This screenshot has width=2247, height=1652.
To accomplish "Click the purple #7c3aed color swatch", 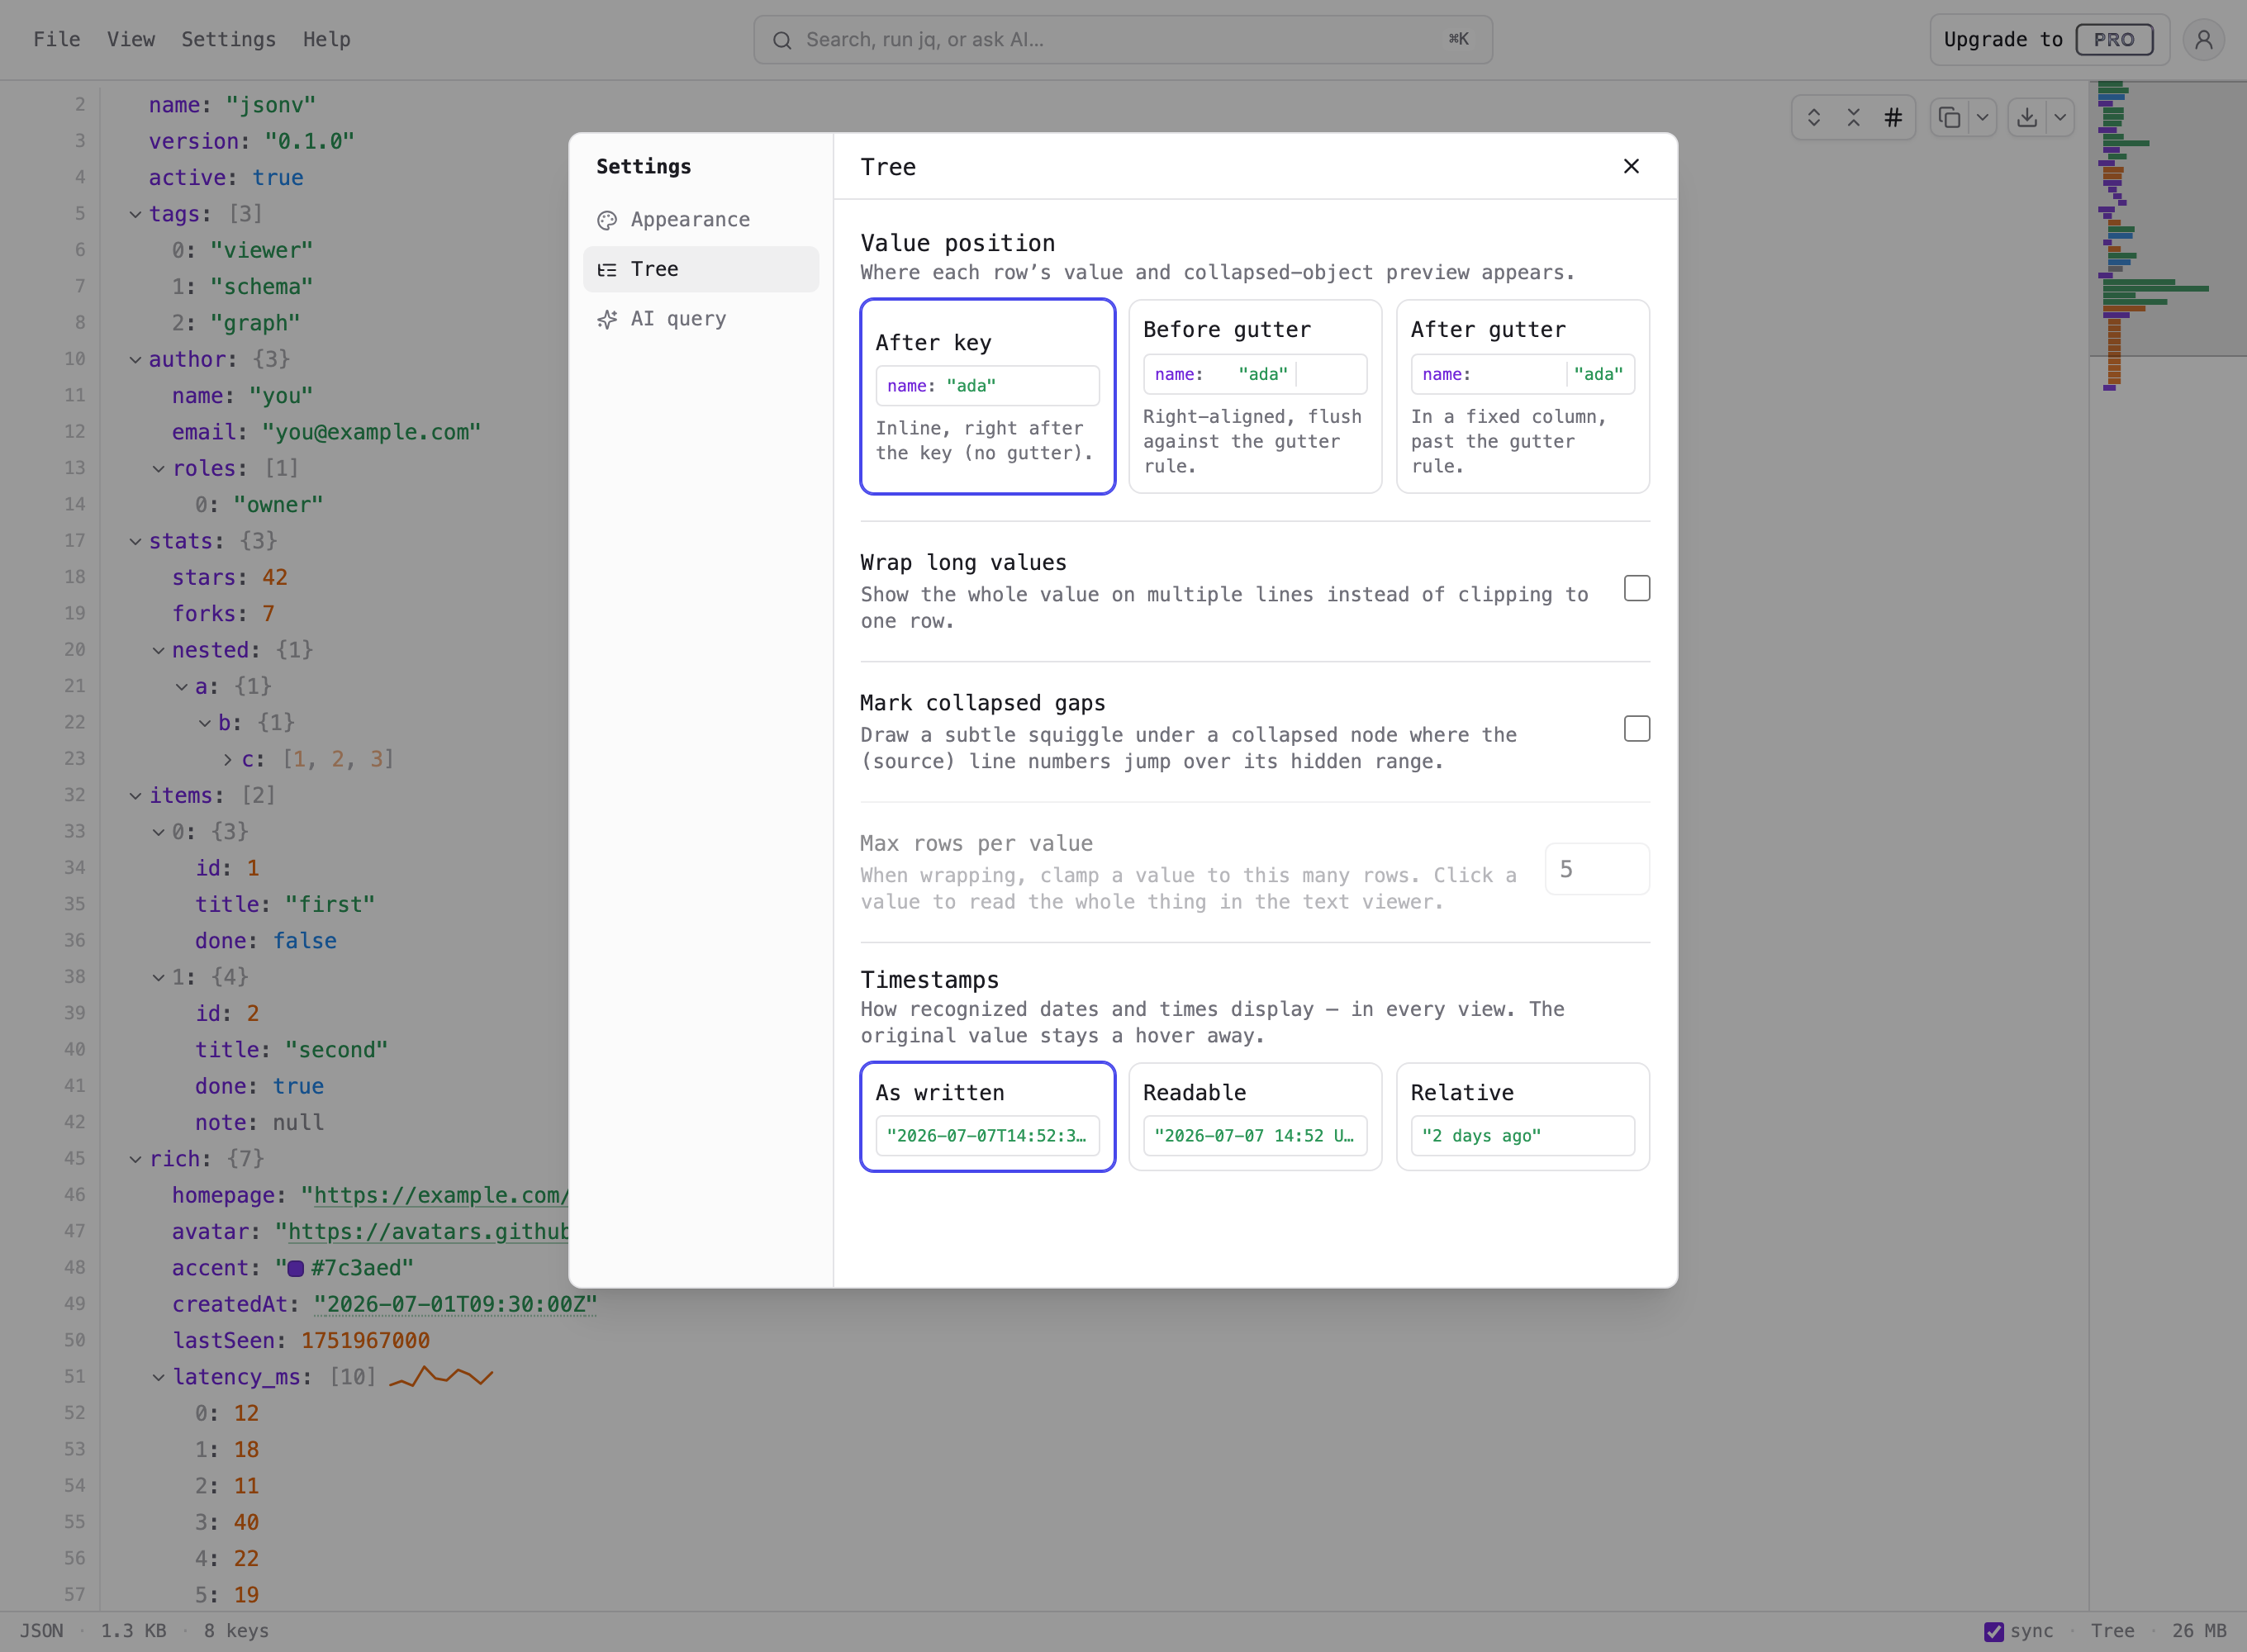I will (296, 1268).
